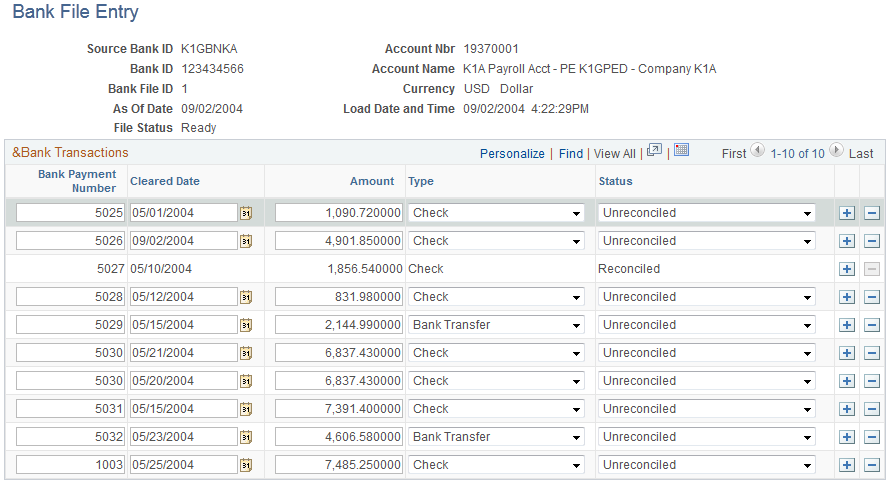The height and width of the screenshot is (483, 889).
Task: Click cleared date field 05/23/2004
Action: click(x=184, y=437)
